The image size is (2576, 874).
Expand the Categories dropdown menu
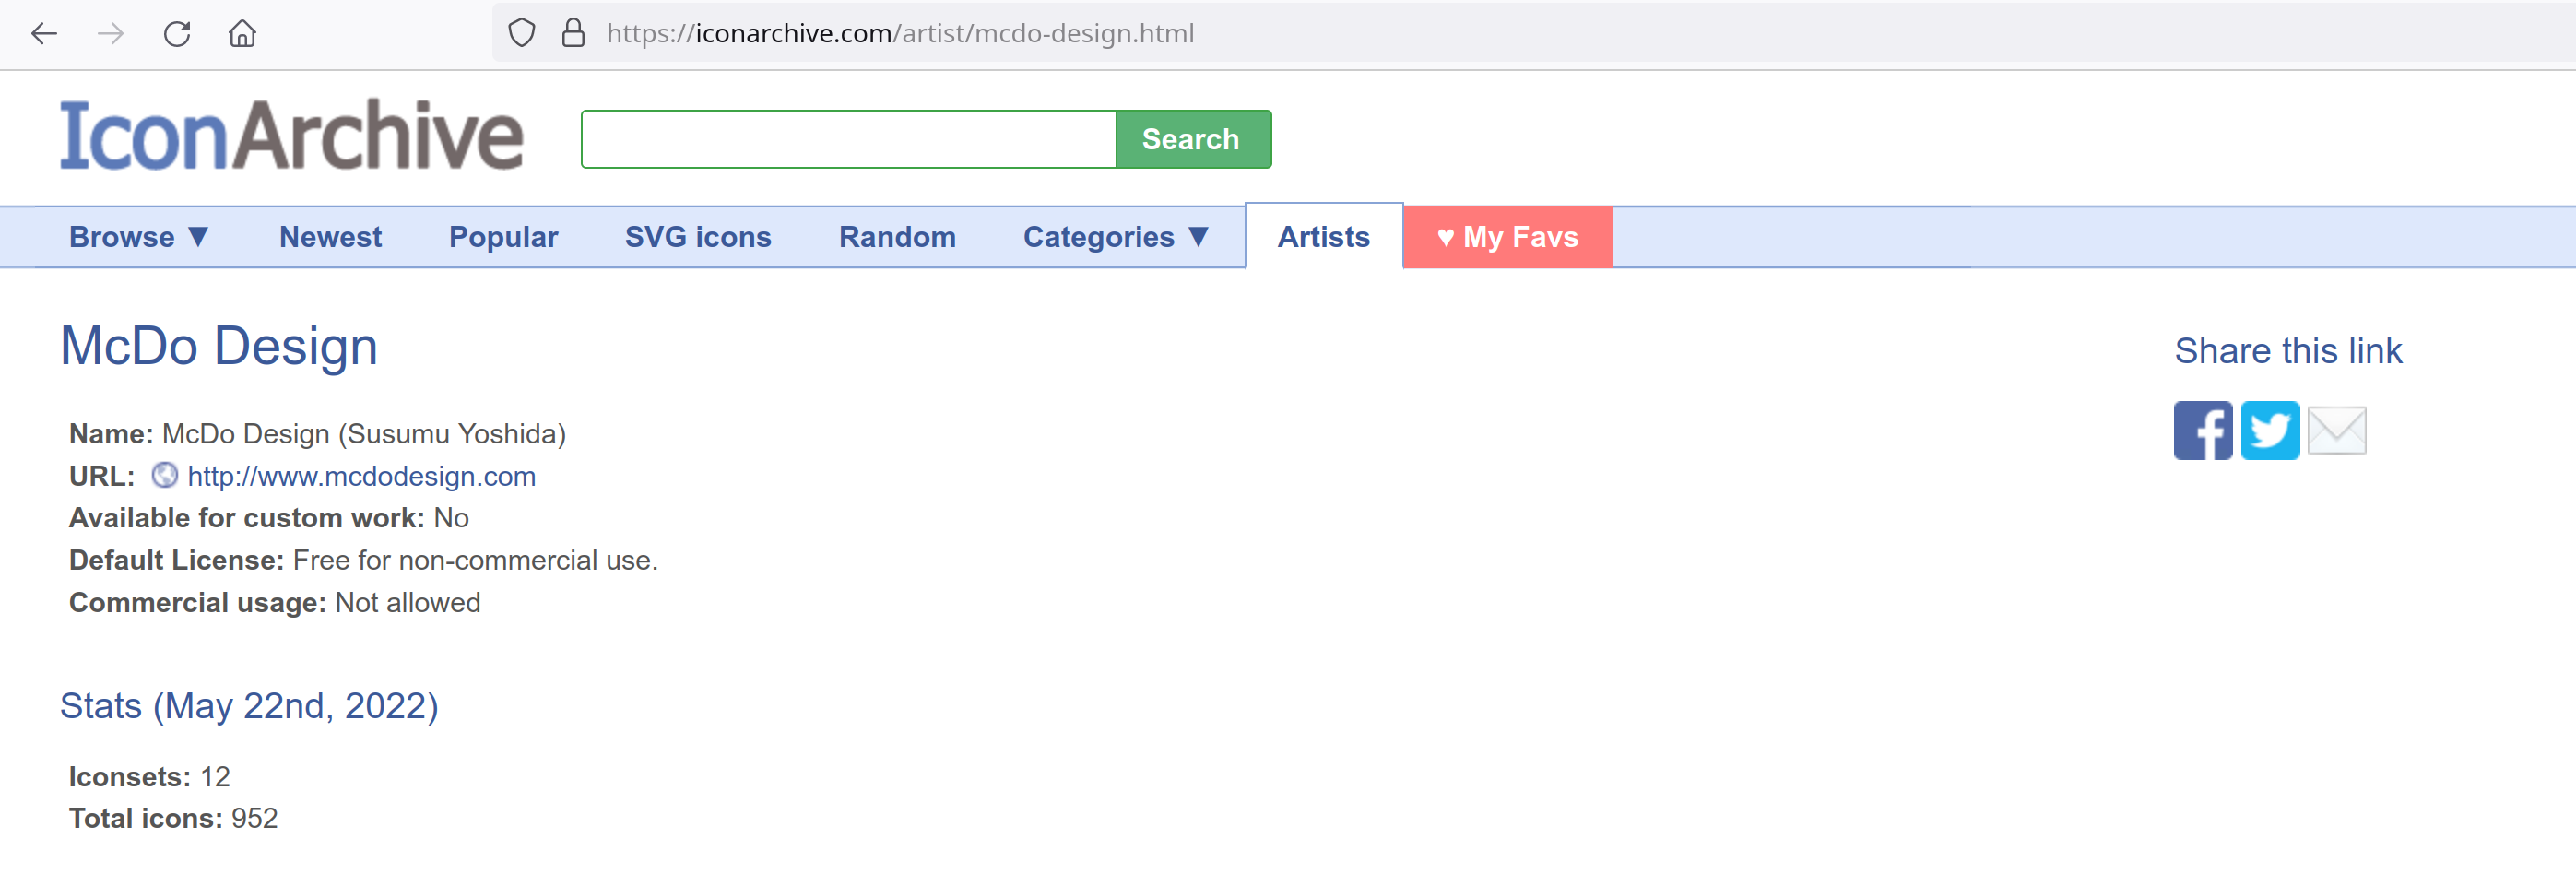click(x=1116, y=237)
